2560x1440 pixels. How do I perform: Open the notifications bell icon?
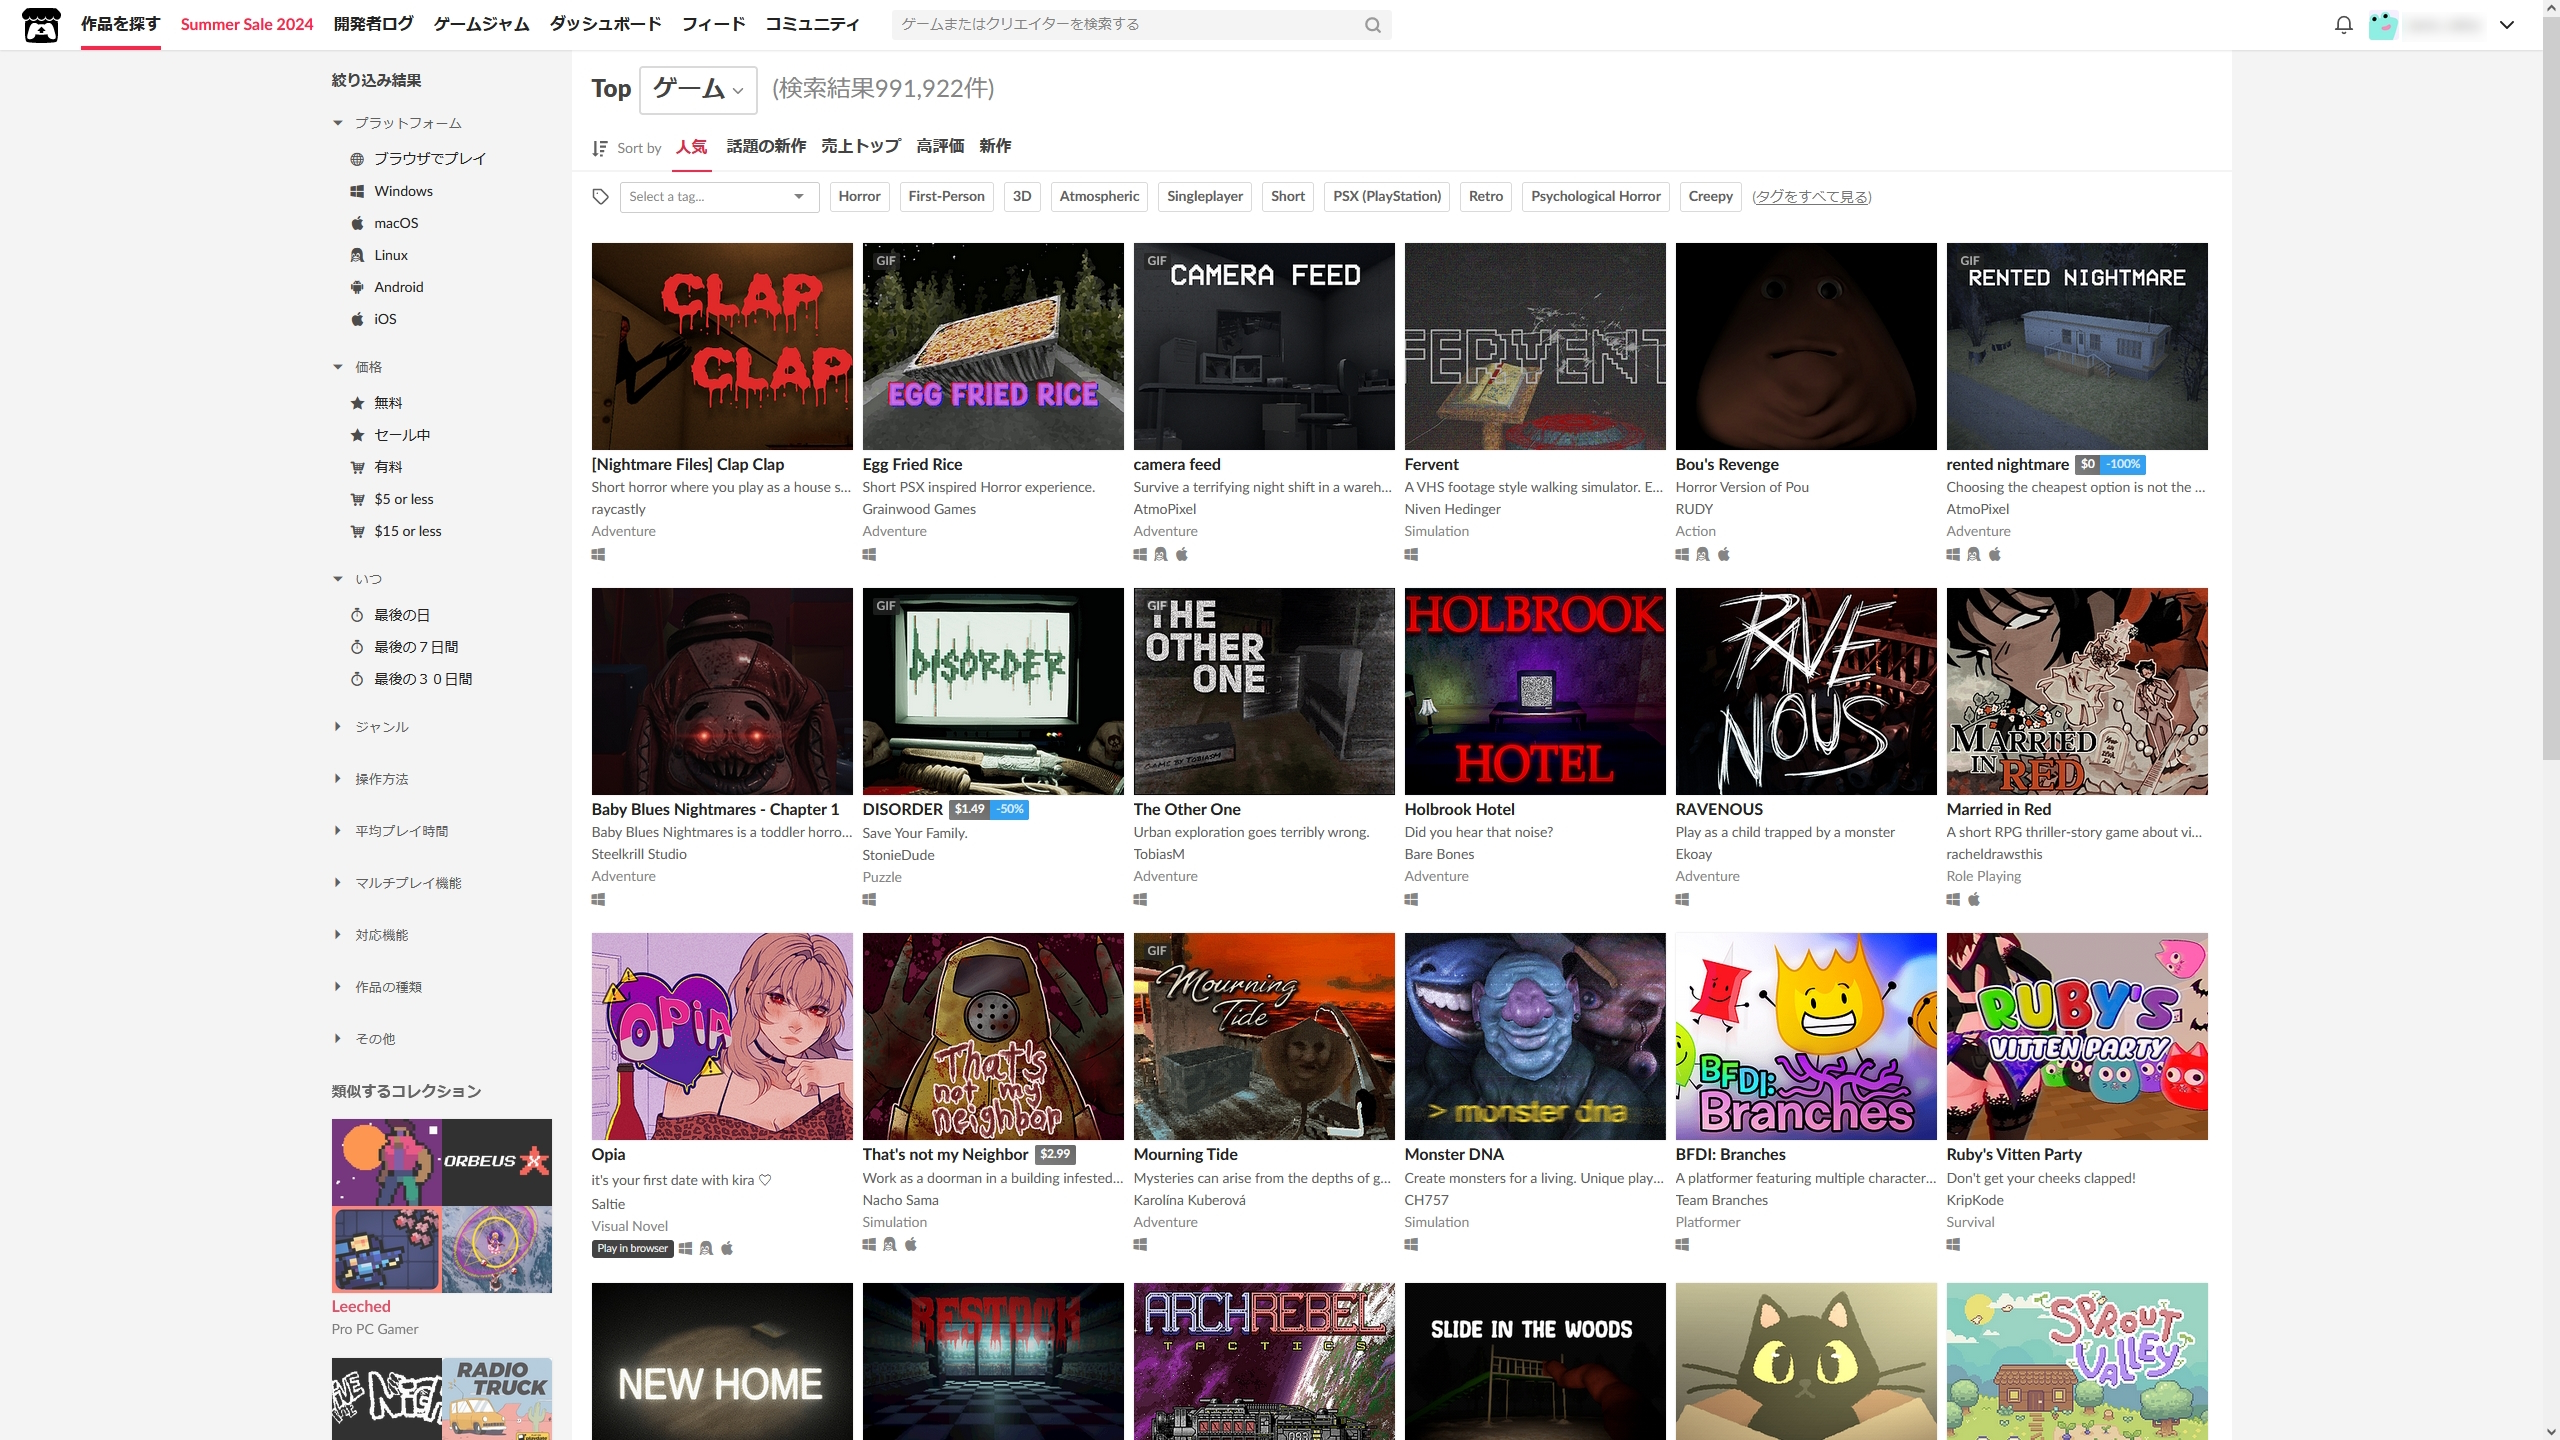(x=2343, y=25)
